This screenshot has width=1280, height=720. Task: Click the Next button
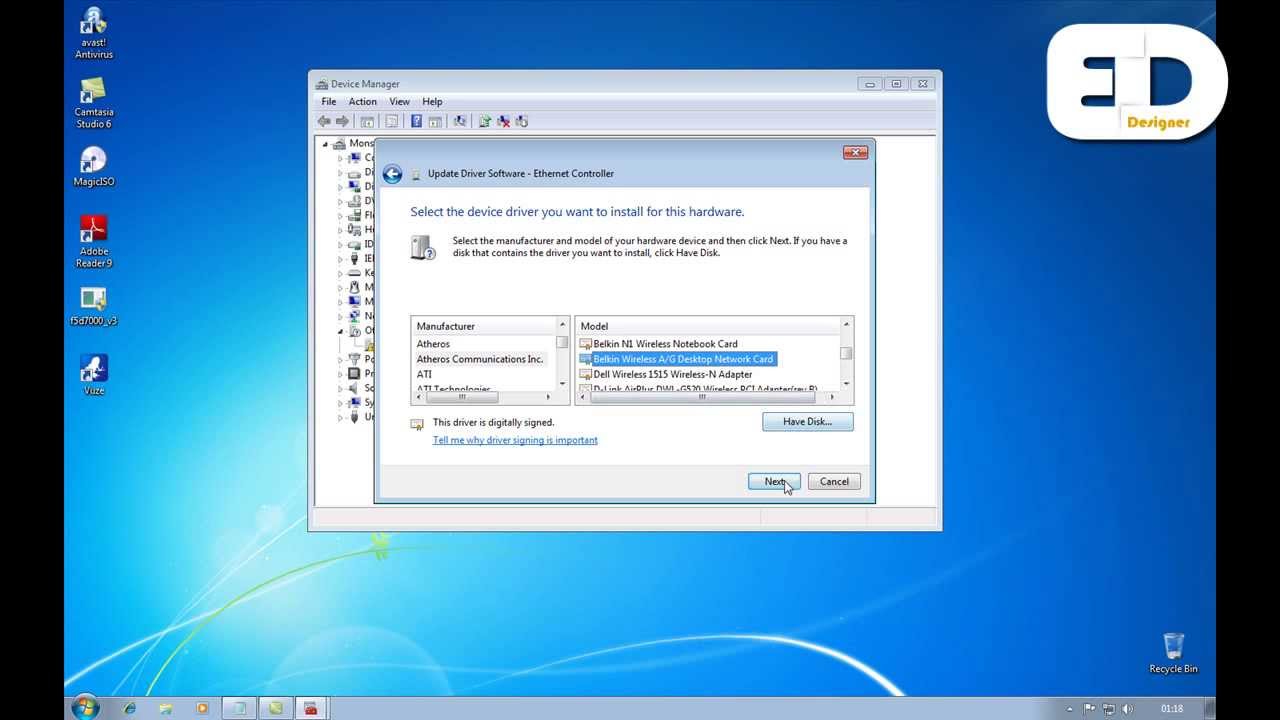[775, 482]
